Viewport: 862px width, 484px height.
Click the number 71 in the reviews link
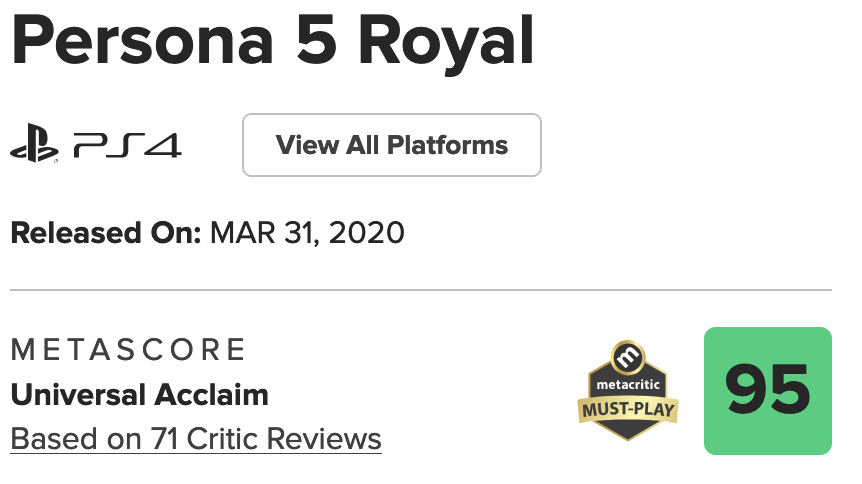163,438
